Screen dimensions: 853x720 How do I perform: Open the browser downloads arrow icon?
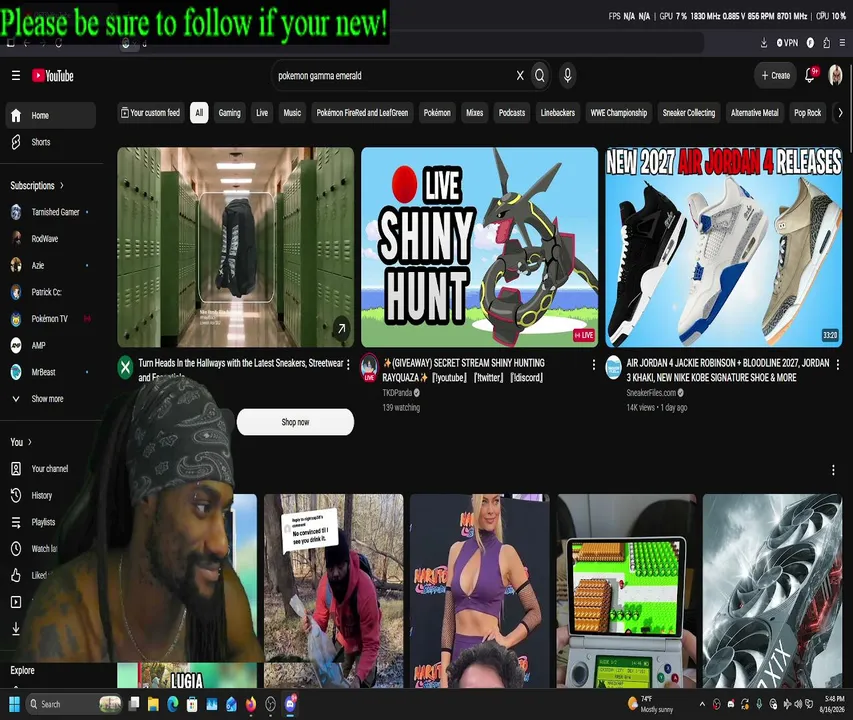coord(764,42)
